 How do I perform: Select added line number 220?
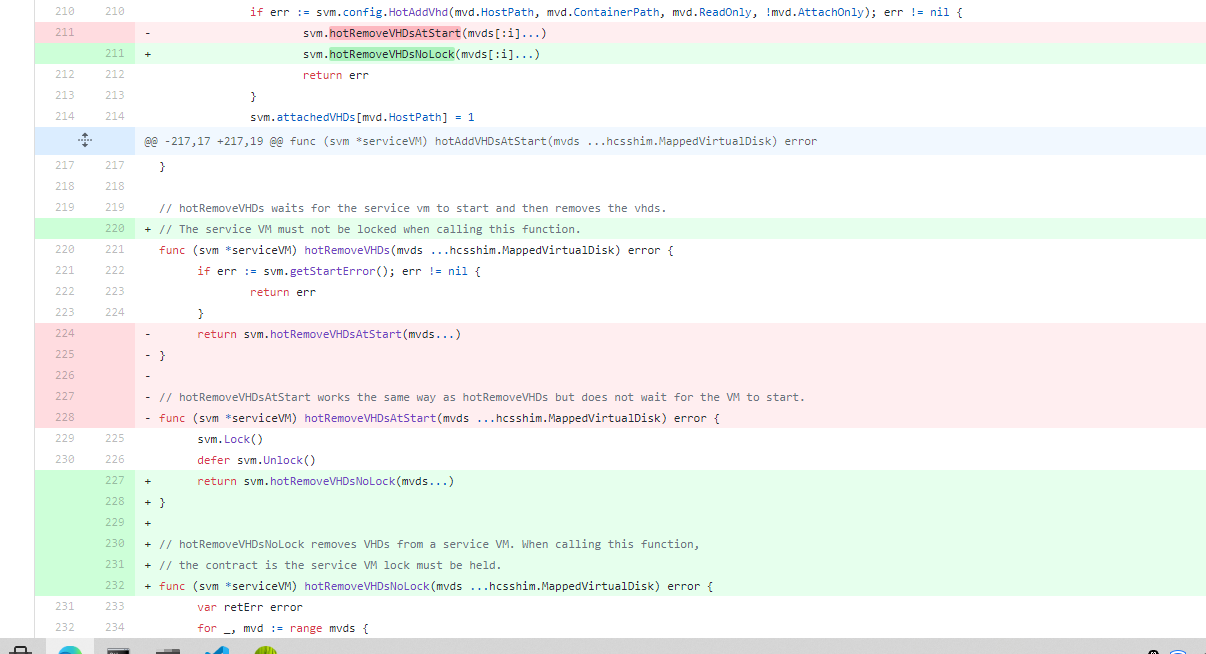114,229
